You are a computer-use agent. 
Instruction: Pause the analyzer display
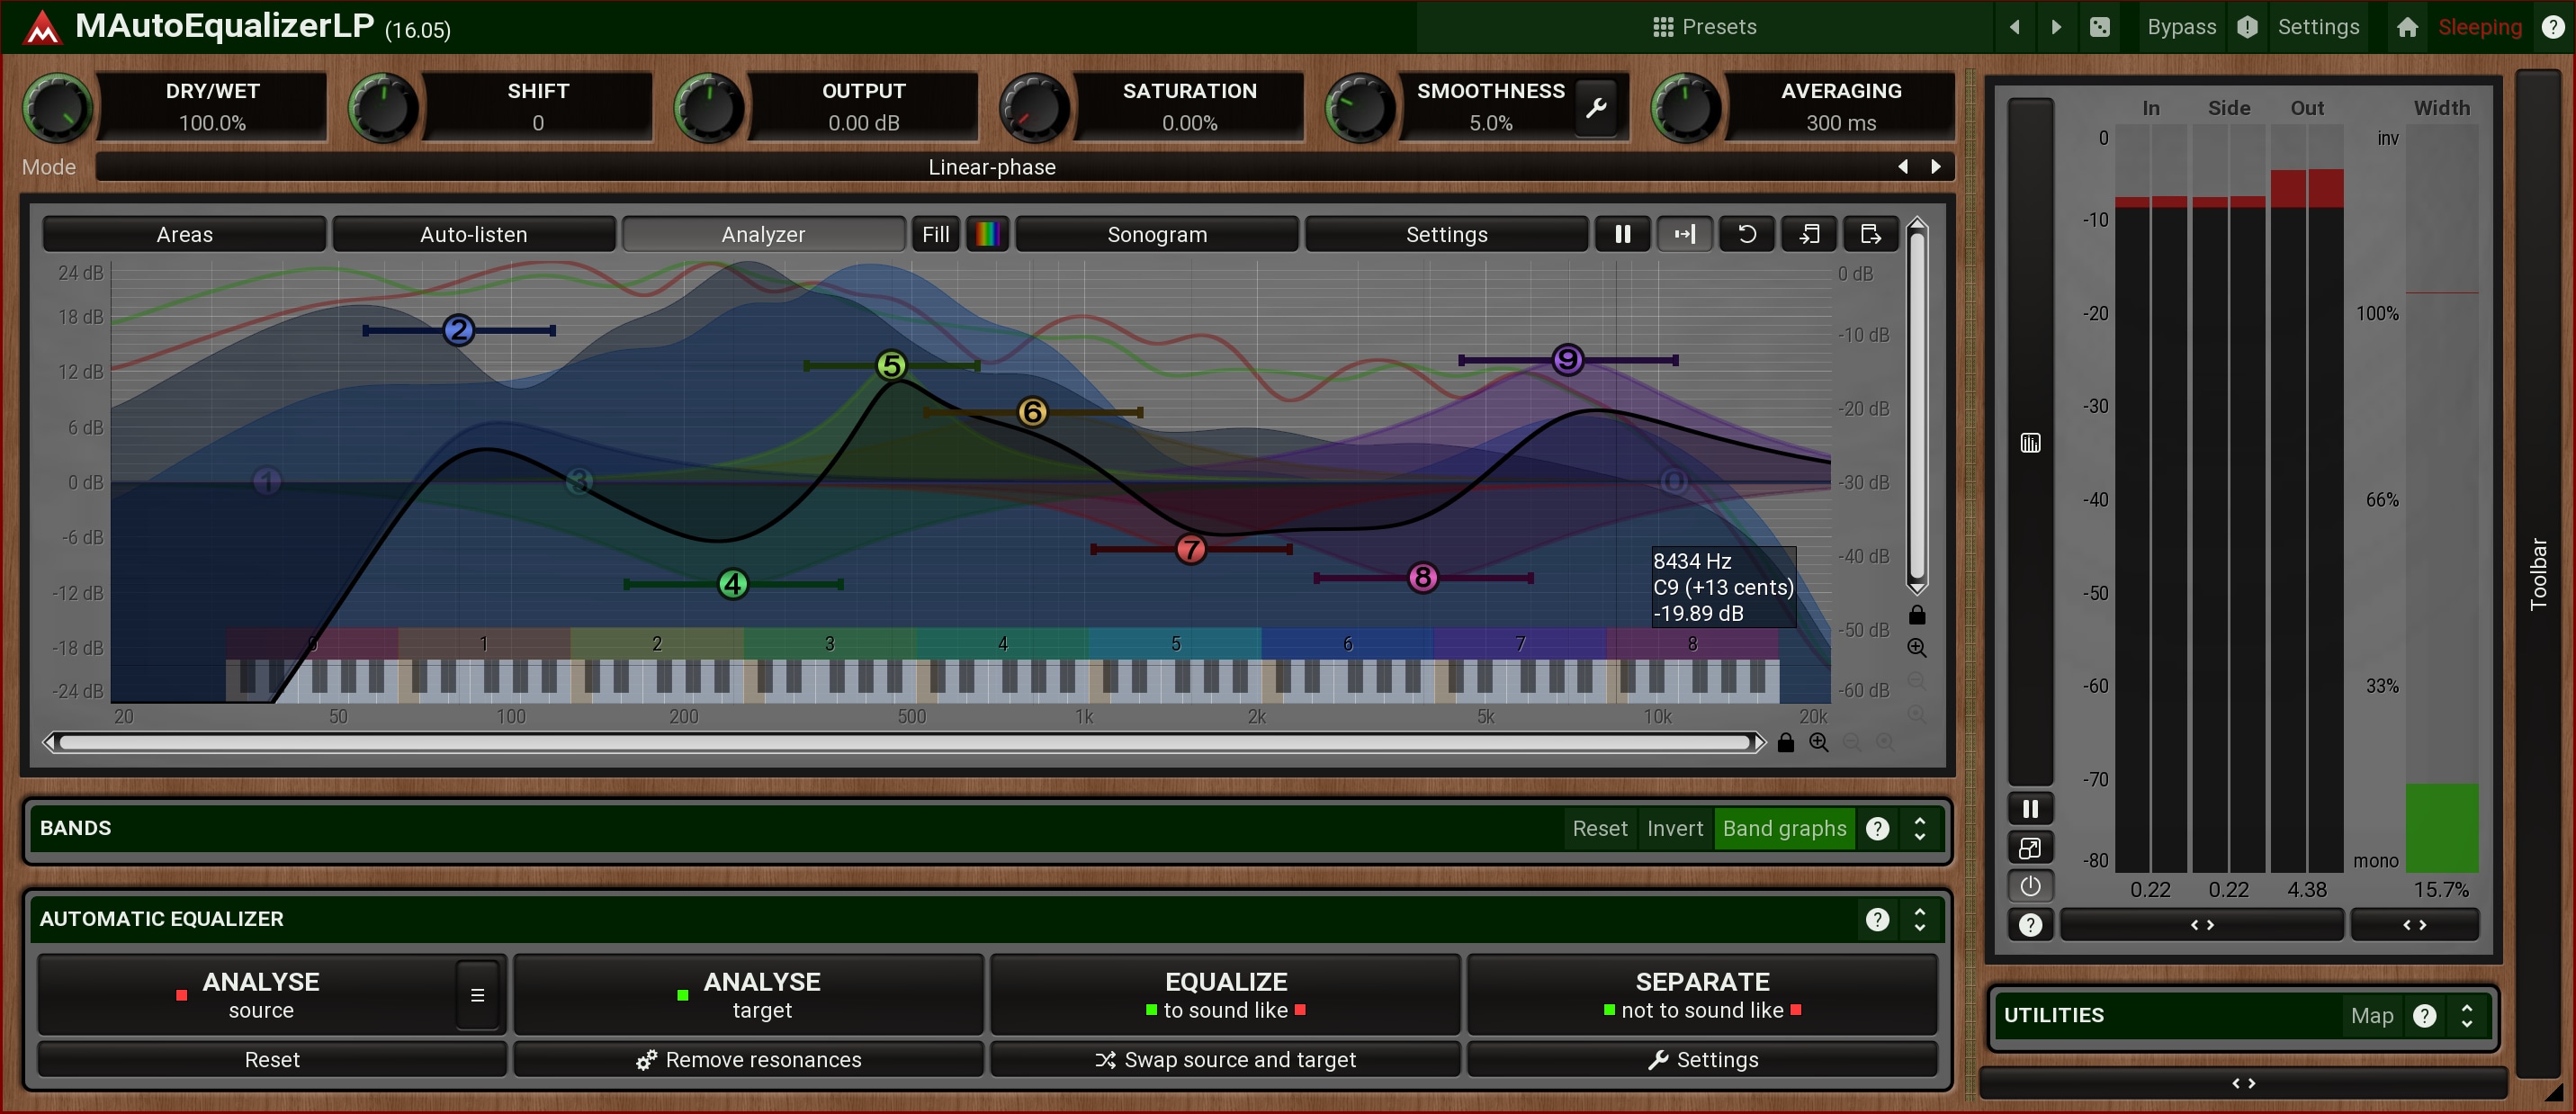(x=1623, y=234)
